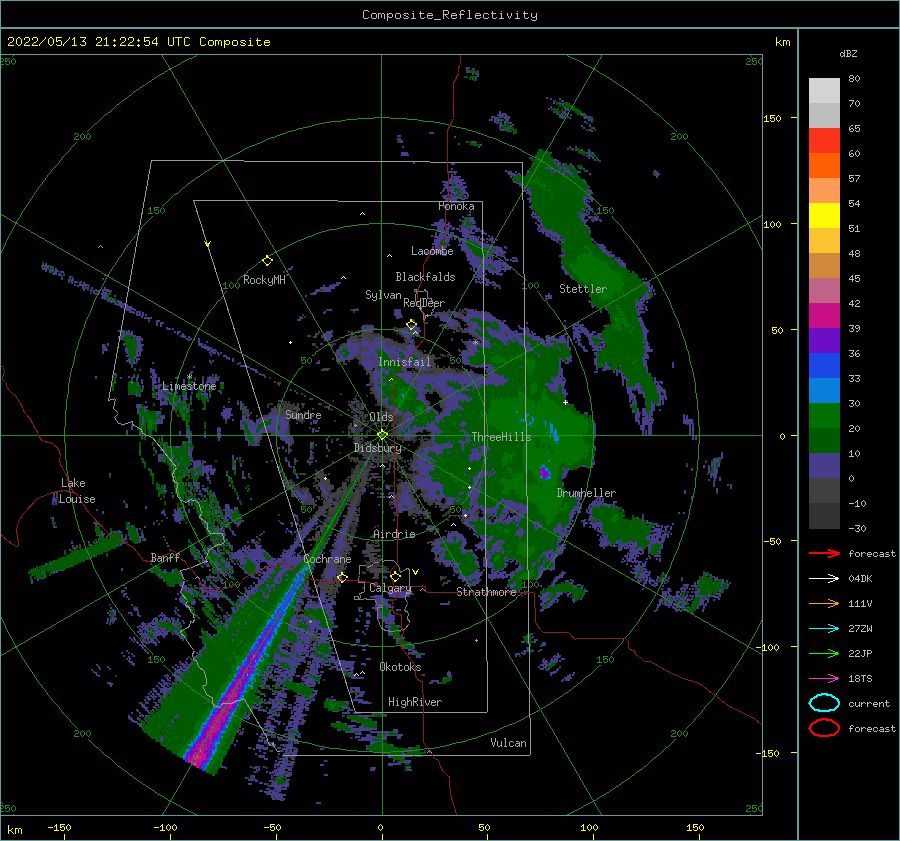Click the white 04DK arrow in legend

click(x=824, y=579)
